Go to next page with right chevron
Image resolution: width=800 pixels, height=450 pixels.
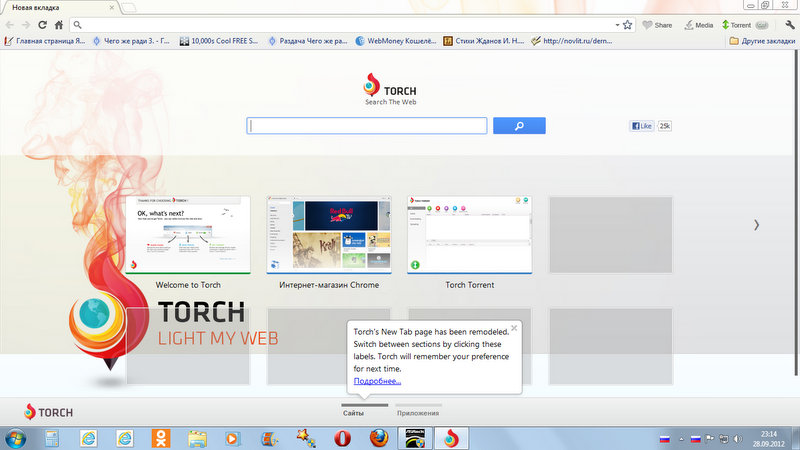click(x=757, y=225)
